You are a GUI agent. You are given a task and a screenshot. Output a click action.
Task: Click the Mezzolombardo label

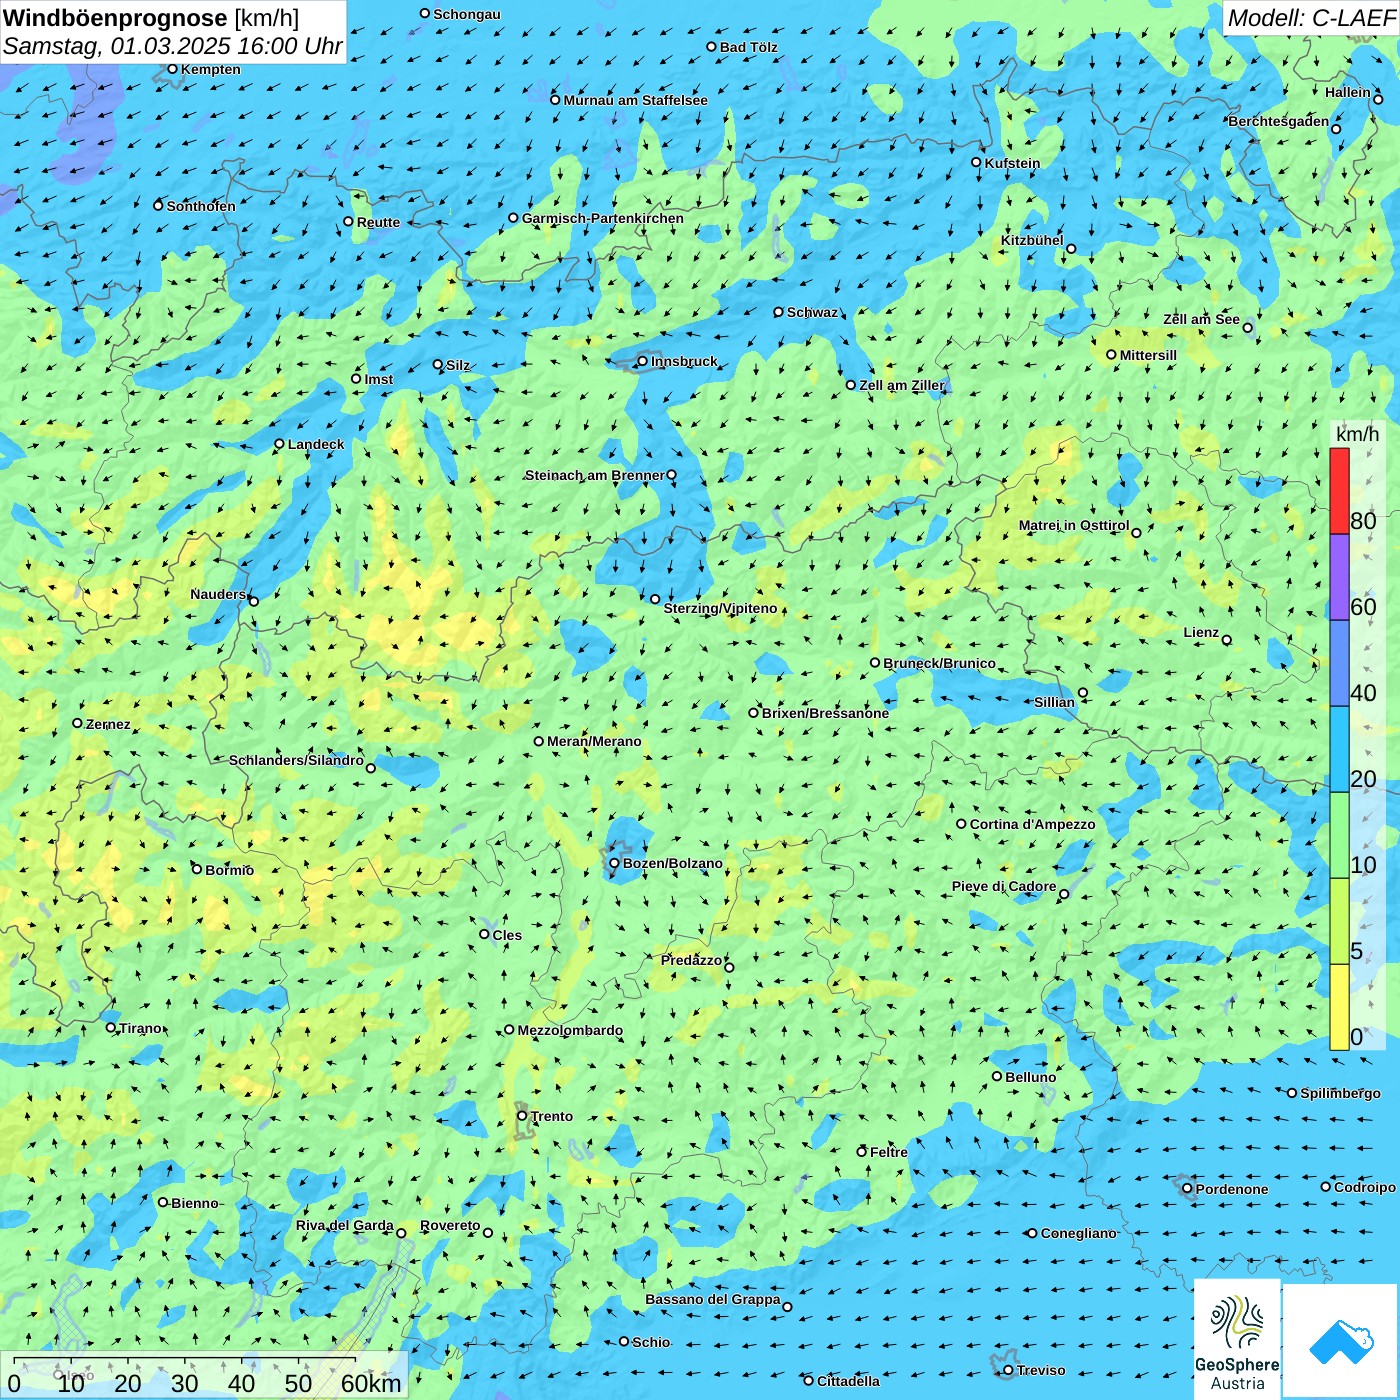570,1030
